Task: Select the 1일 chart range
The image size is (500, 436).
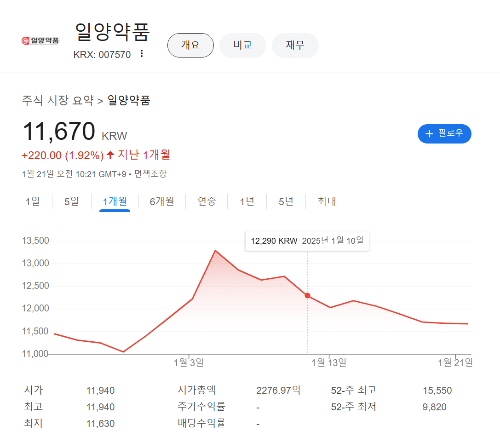Action: [x=33, y=201]
